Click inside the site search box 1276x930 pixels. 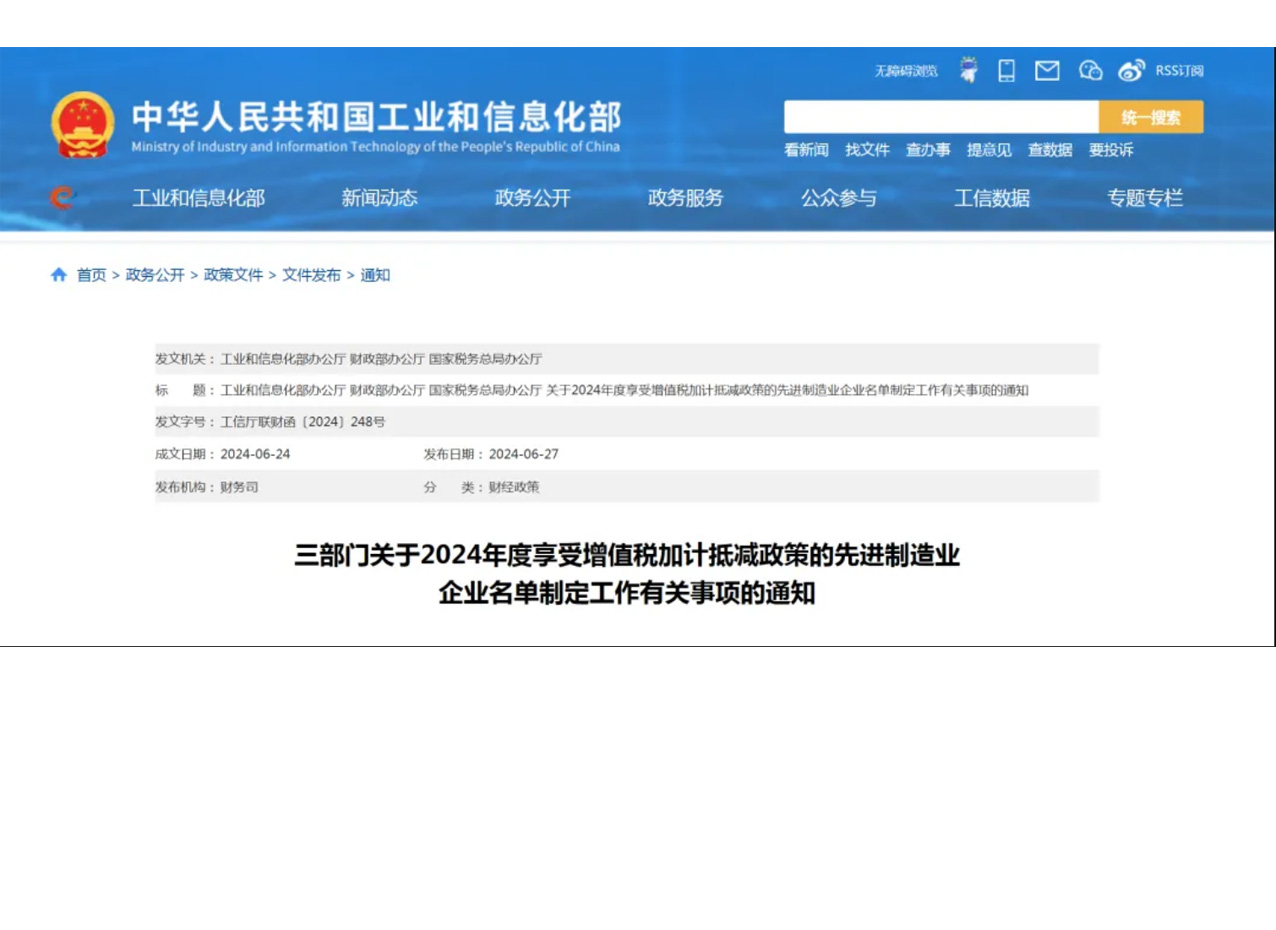[941, 117]
